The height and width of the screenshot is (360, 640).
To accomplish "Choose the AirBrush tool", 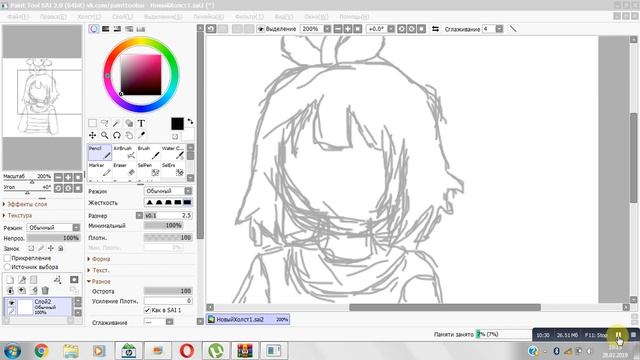I will [124, 152].
